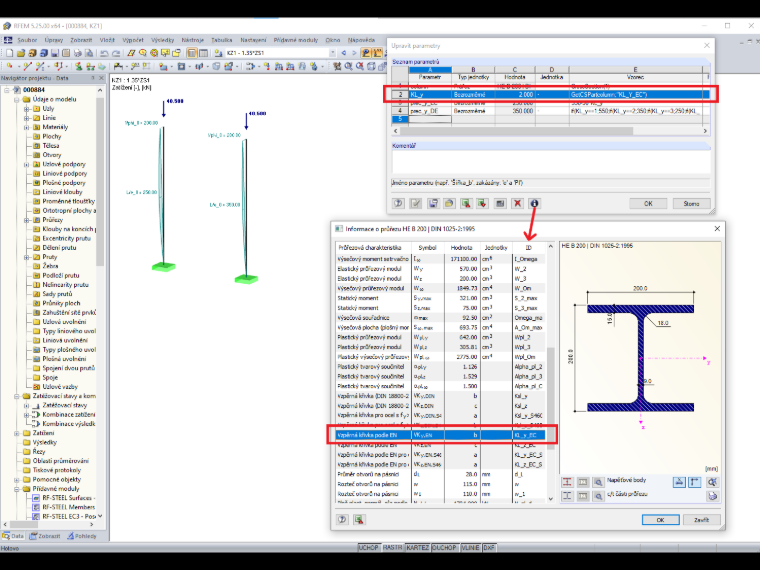
Task: Toggle DXF option in status bar
Action: 489,548
